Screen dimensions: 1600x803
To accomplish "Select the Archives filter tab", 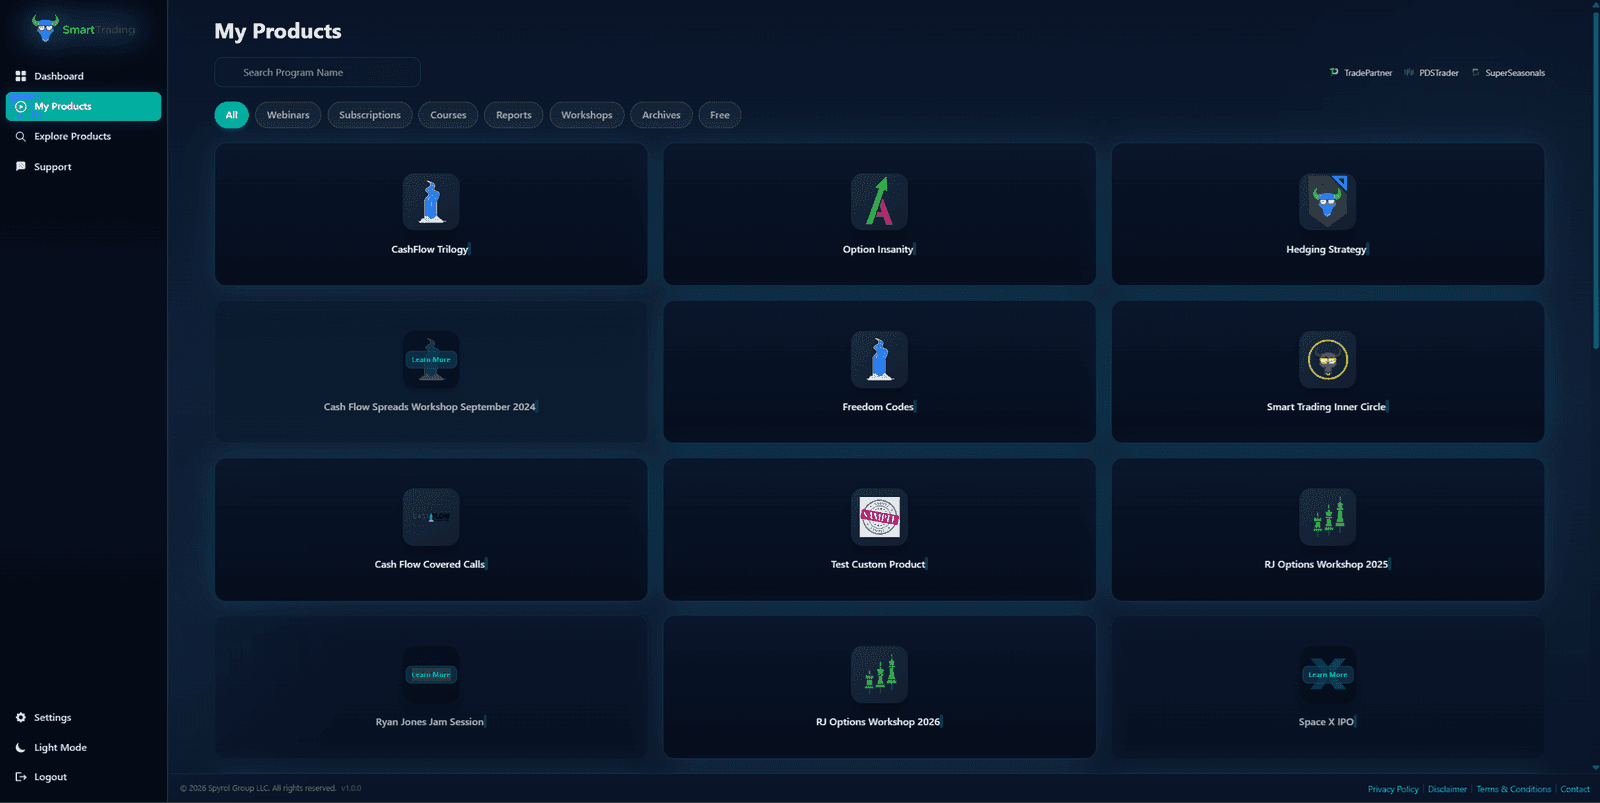I will coord(661,115).
